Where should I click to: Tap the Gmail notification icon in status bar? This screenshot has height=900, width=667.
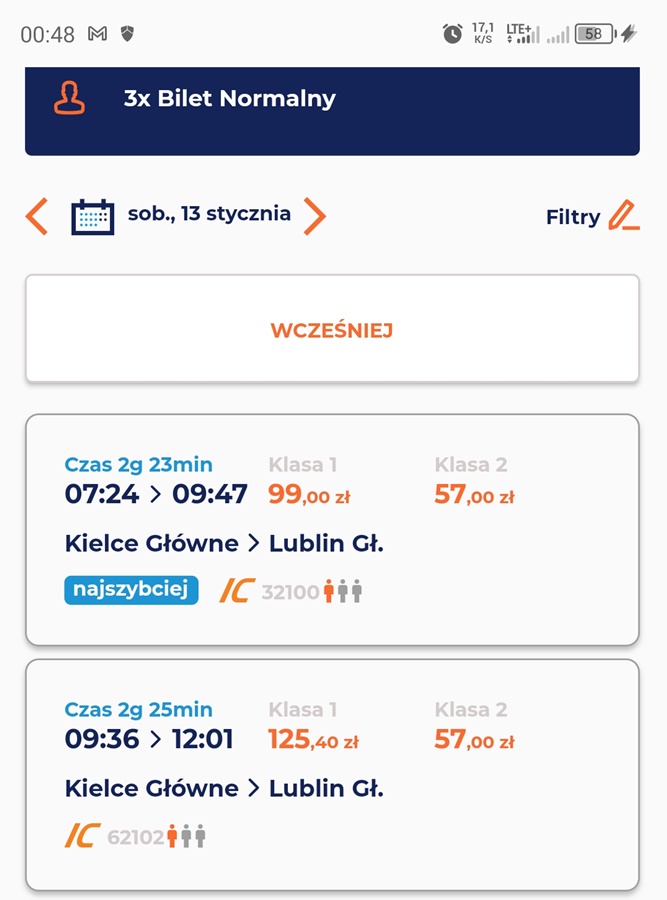tap(97, 34)
